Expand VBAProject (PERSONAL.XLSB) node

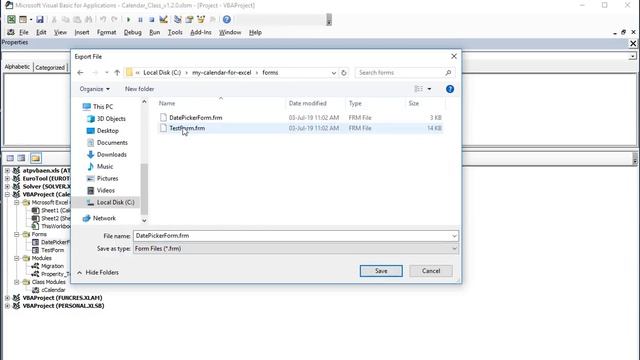[x=7, y=306]
